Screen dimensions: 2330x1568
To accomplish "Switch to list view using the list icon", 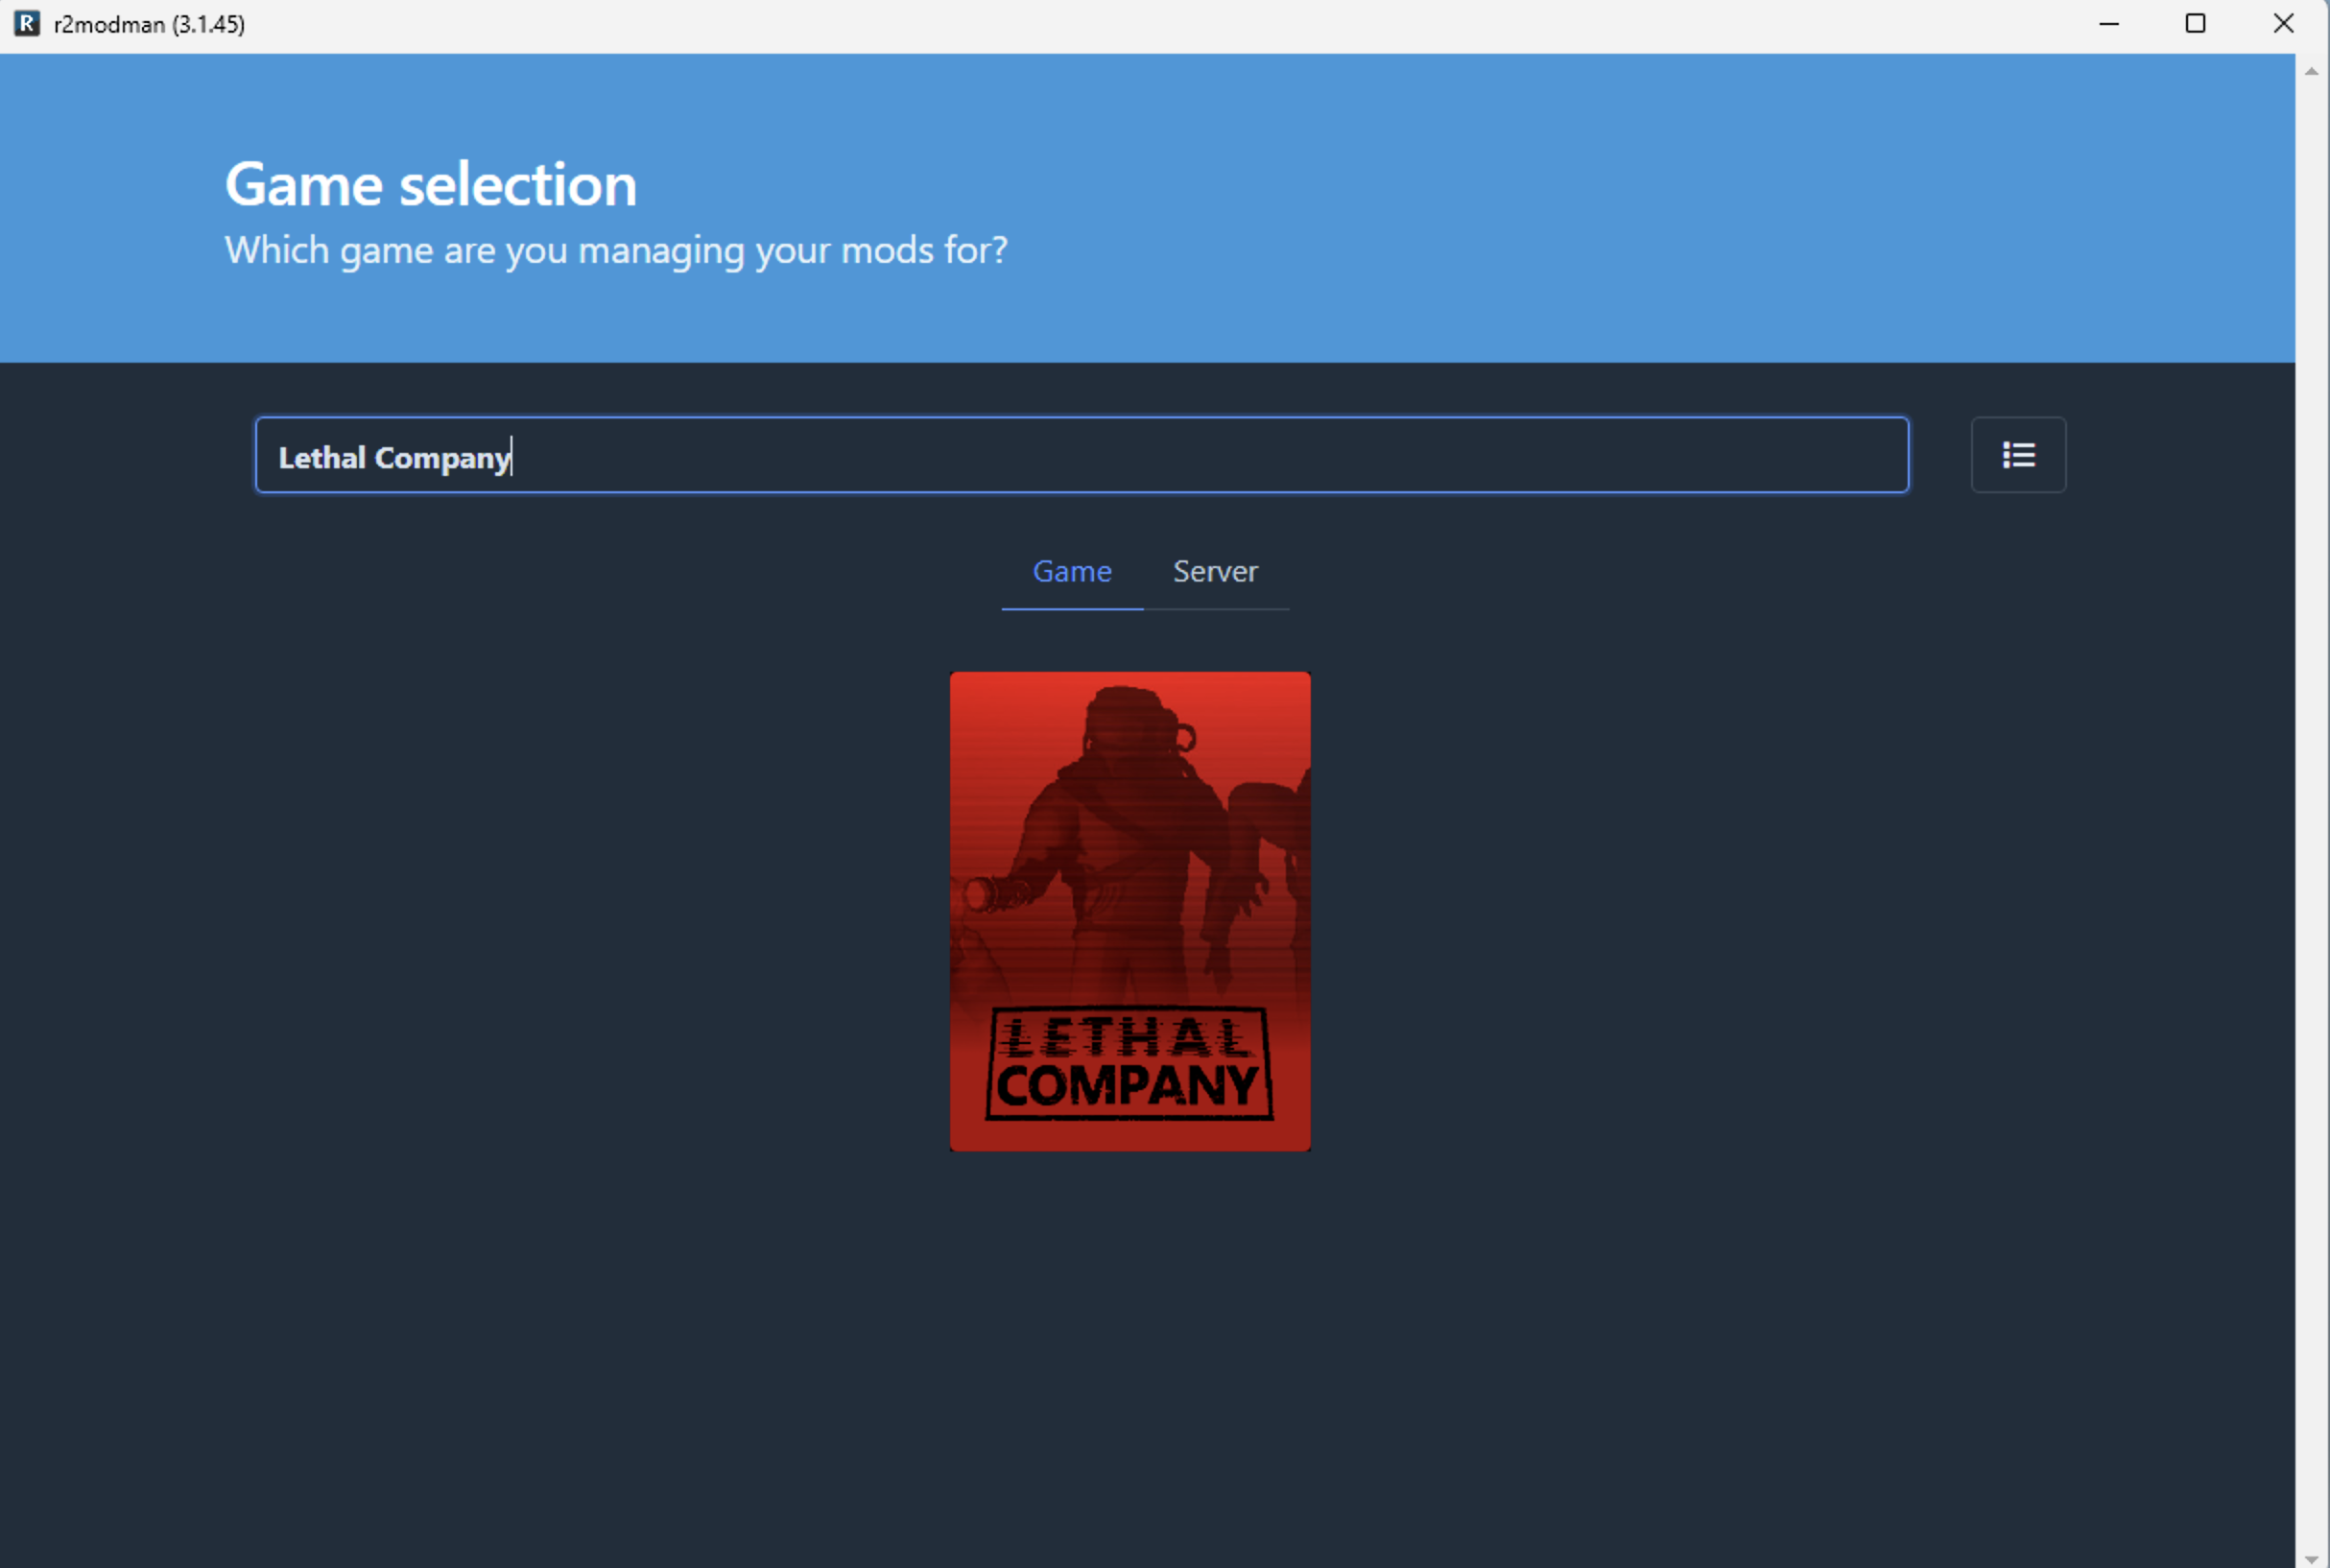I will point(2017,455).
